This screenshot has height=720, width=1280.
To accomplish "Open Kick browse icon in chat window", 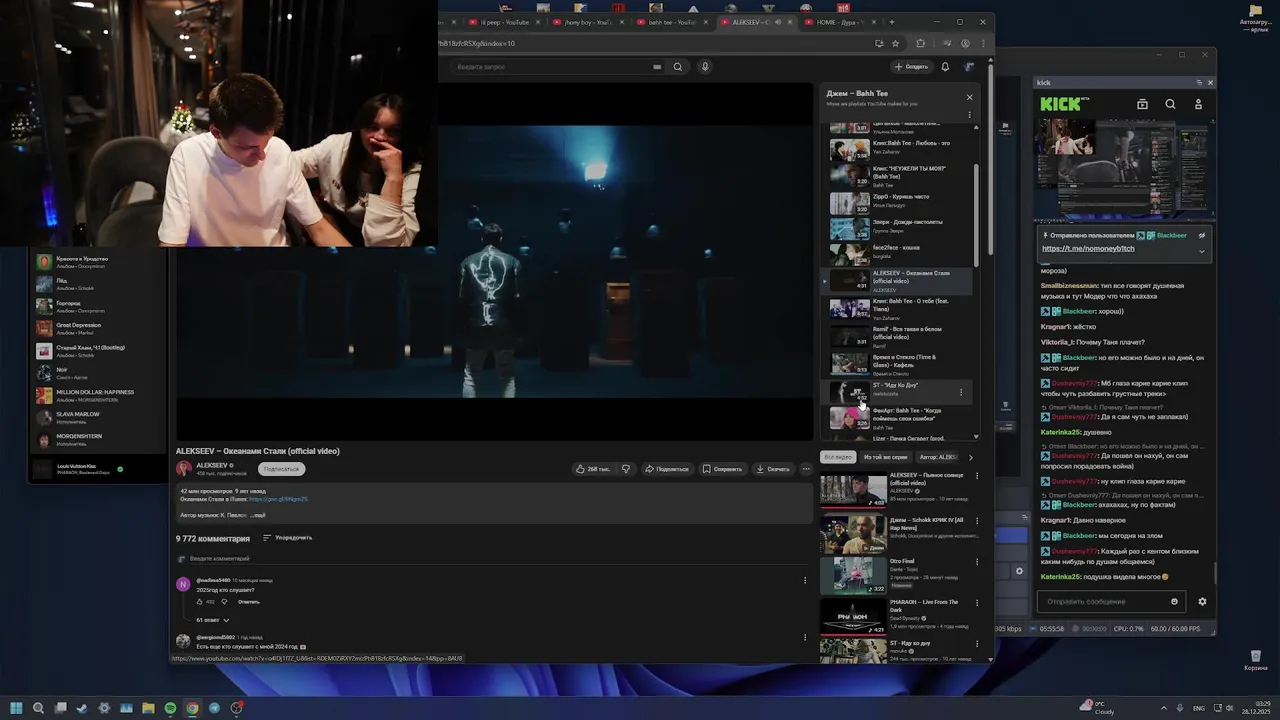I will pyautogui.click(x=1142, y=104).
